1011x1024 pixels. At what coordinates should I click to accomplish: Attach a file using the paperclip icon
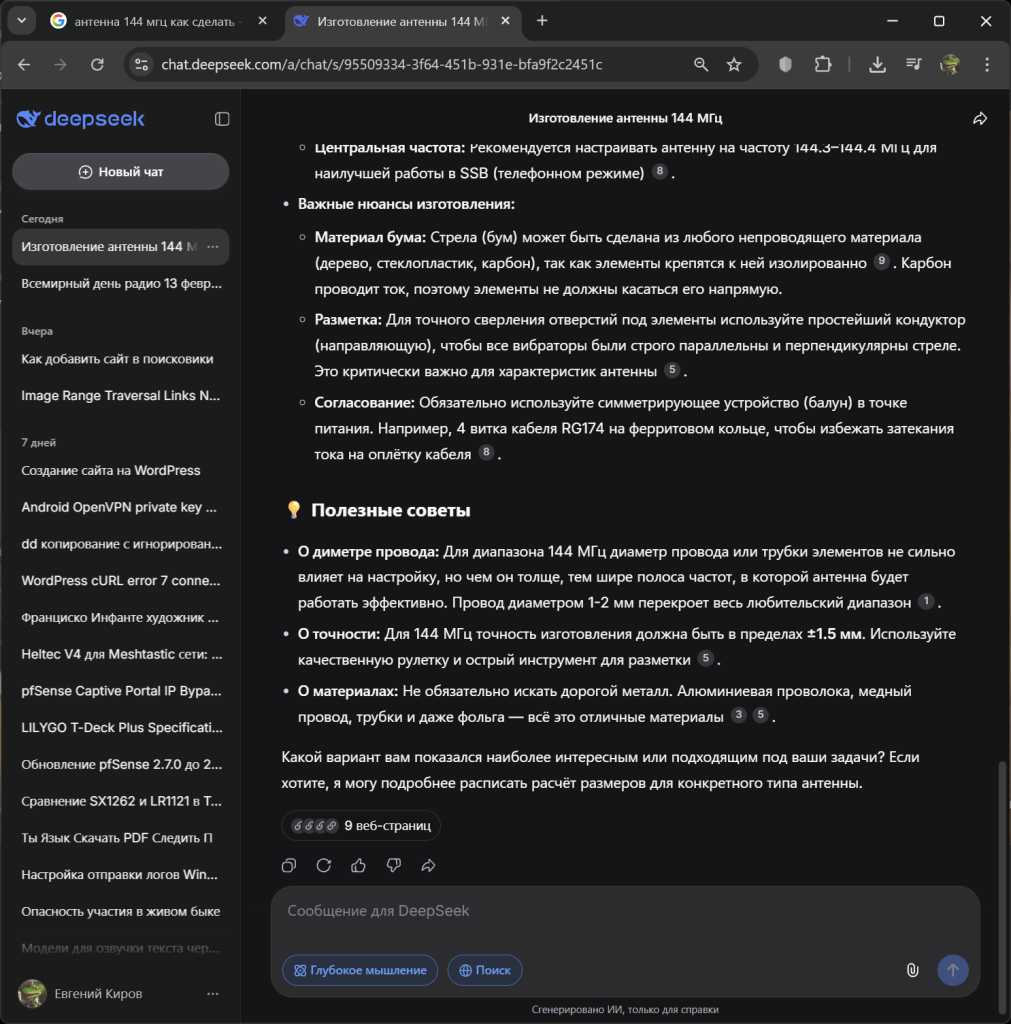[912, 970]
